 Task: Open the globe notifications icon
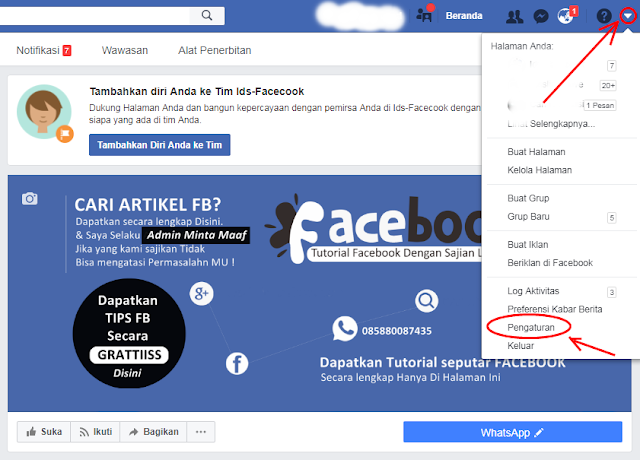[566, 16]
